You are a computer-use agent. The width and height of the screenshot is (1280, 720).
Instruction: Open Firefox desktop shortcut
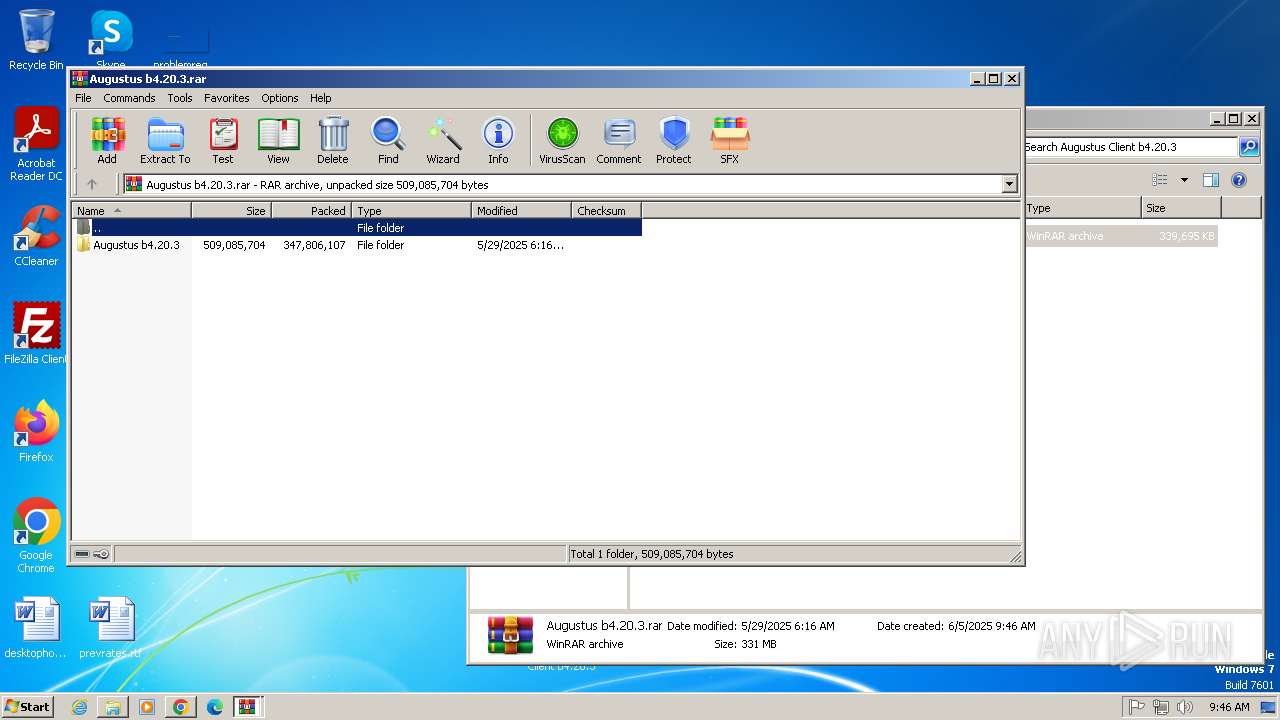(36, 432)
